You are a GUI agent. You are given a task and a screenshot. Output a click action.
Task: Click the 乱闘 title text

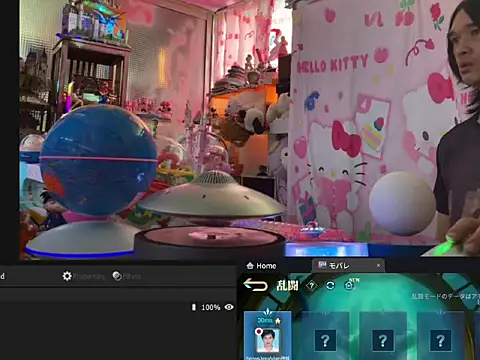pos(287,286)
